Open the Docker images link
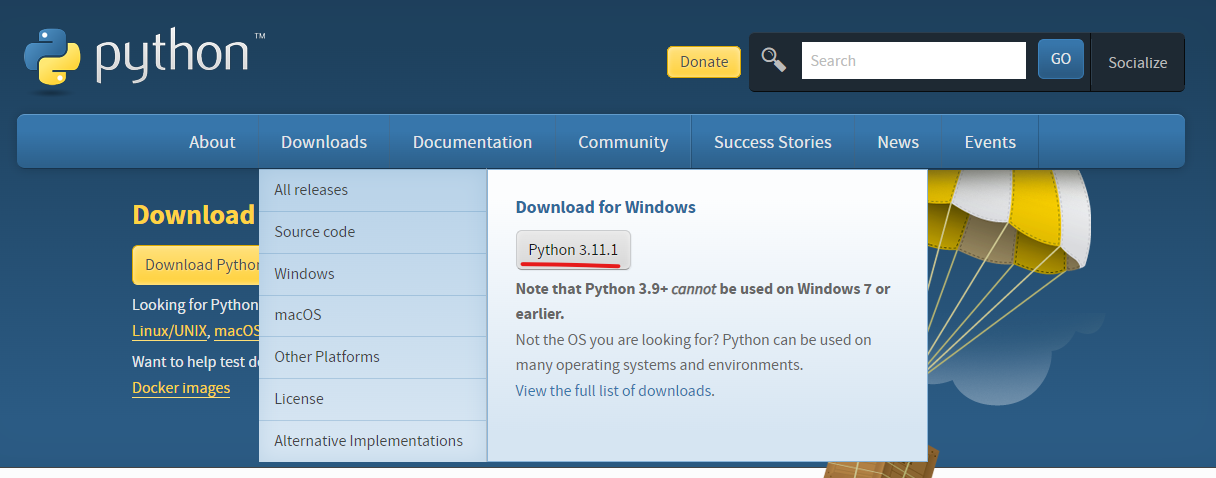This screenshot has height=478, width=1216. [x=181, y=388]
